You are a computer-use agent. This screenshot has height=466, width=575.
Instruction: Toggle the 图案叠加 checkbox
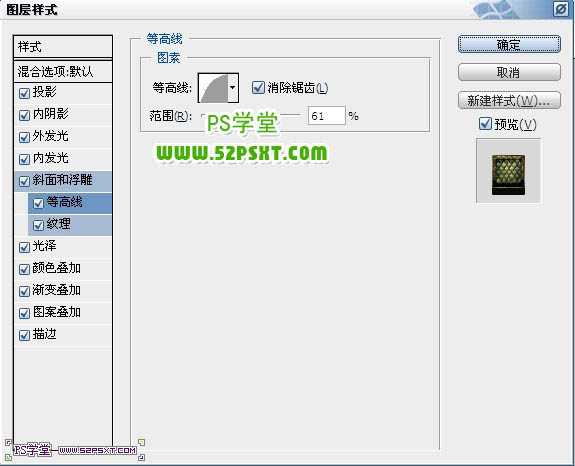[24, 313]
